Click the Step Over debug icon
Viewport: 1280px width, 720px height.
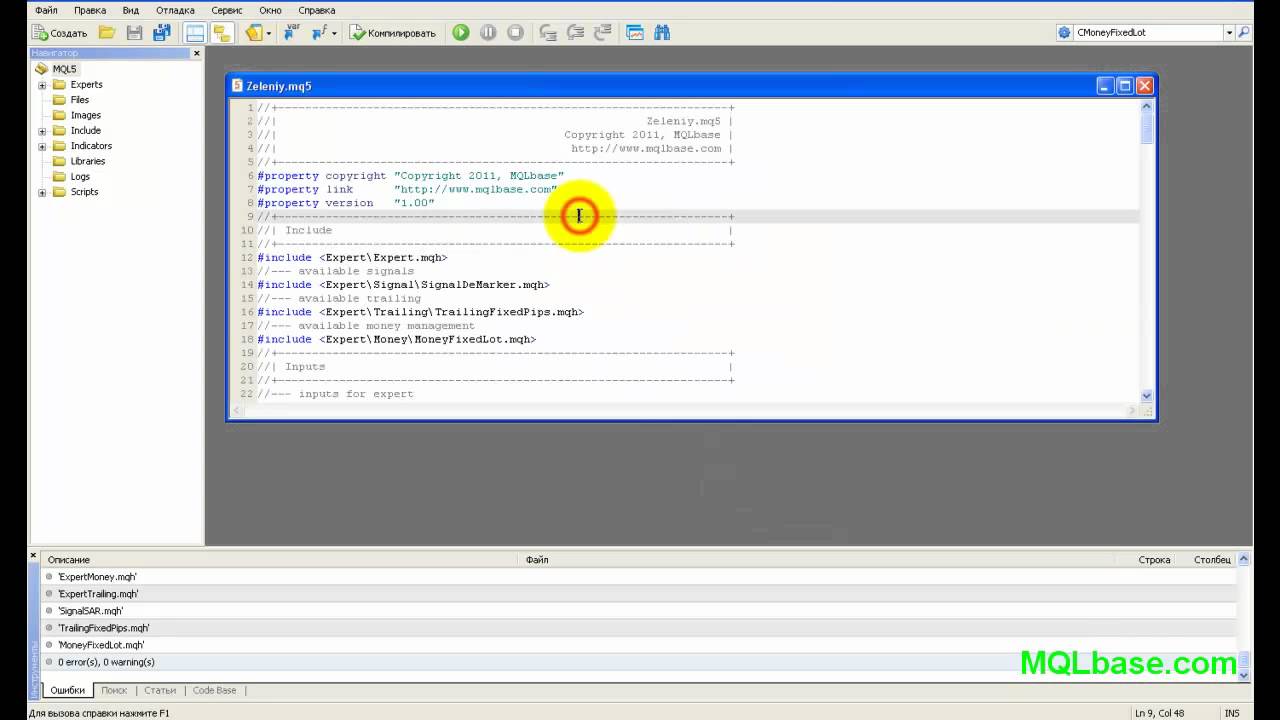tap(575, 33)
